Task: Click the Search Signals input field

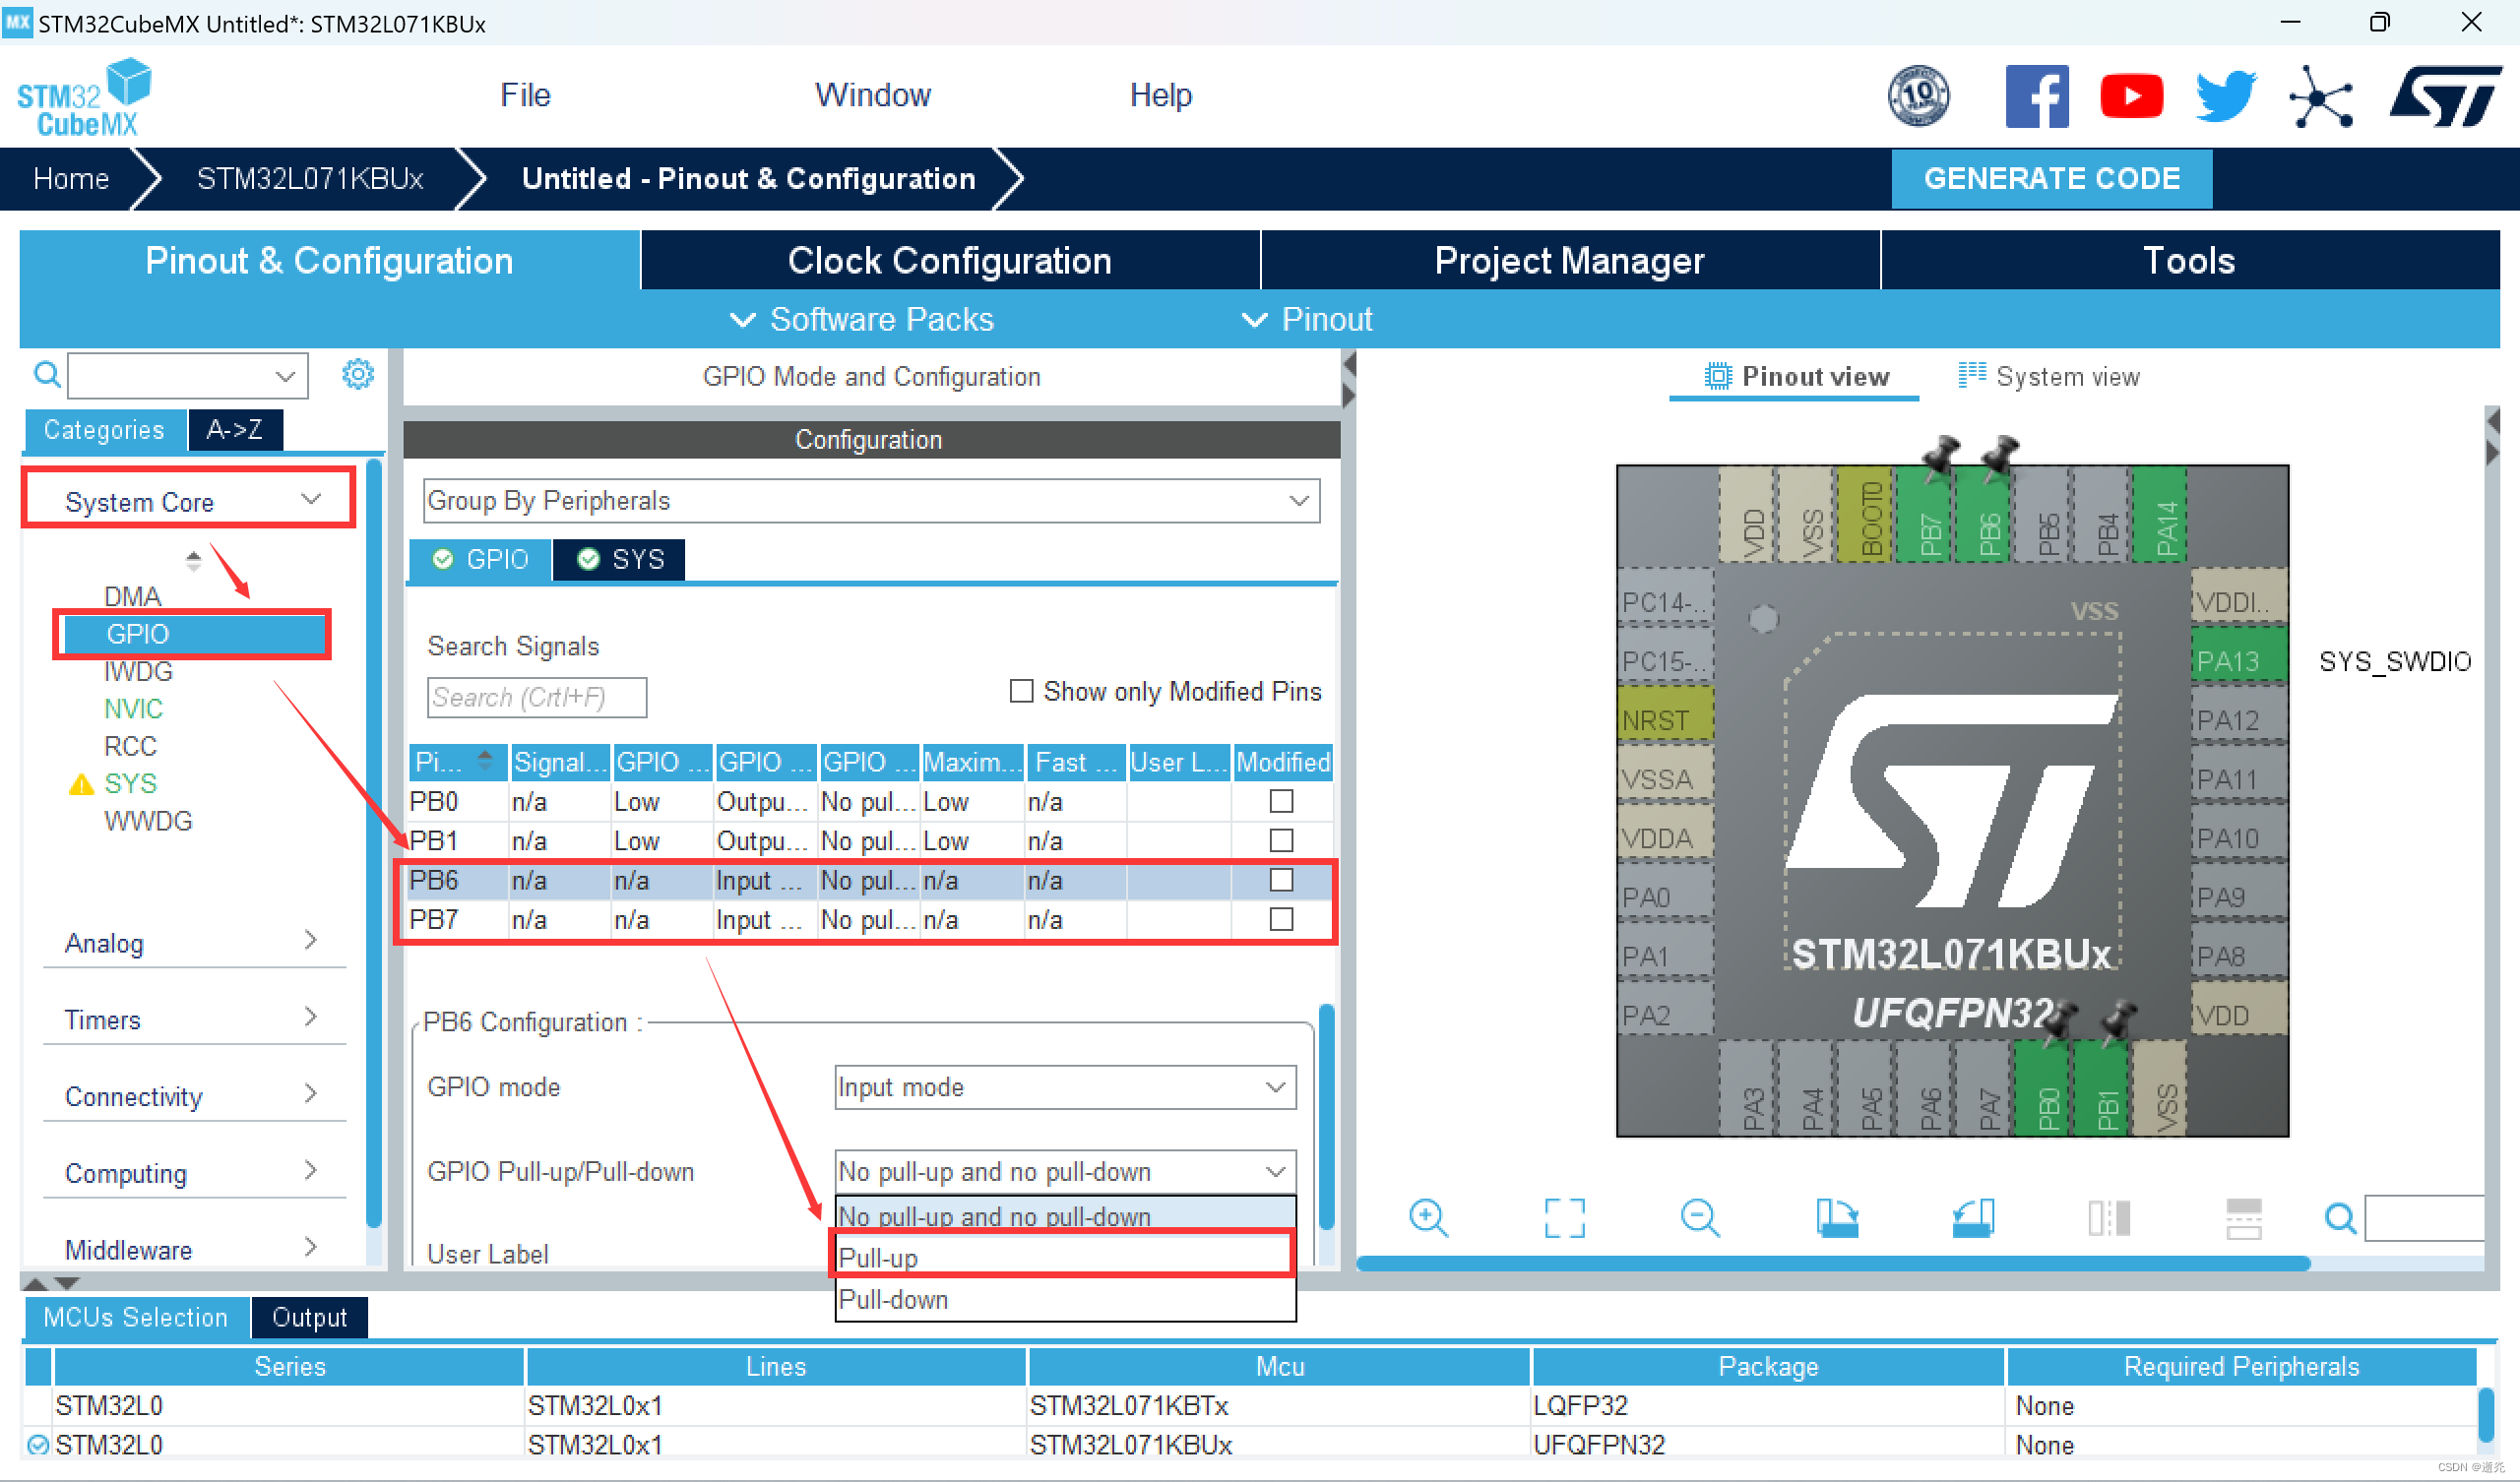Action: pos(537,697)
